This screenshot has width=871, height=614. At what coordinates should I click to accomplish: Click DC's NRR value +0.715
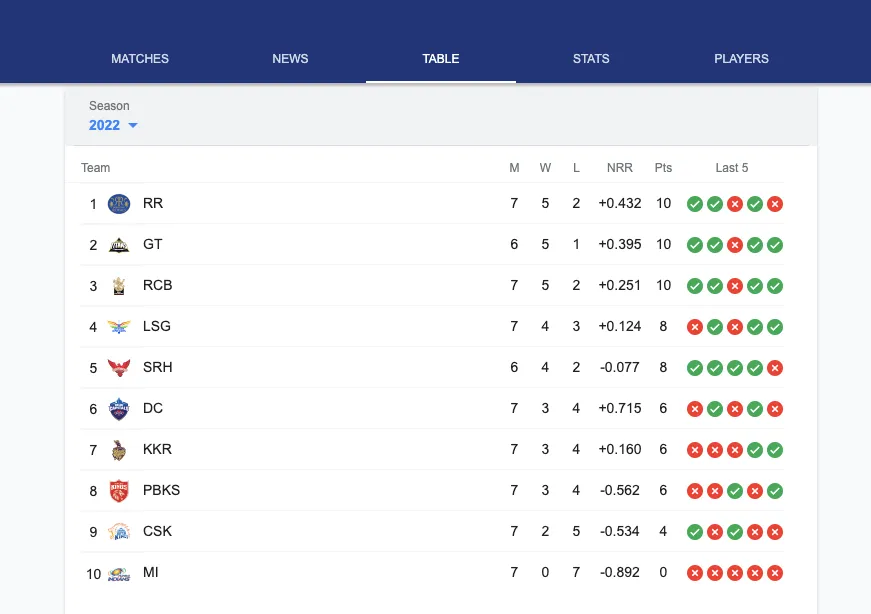[x=620, y=408]
